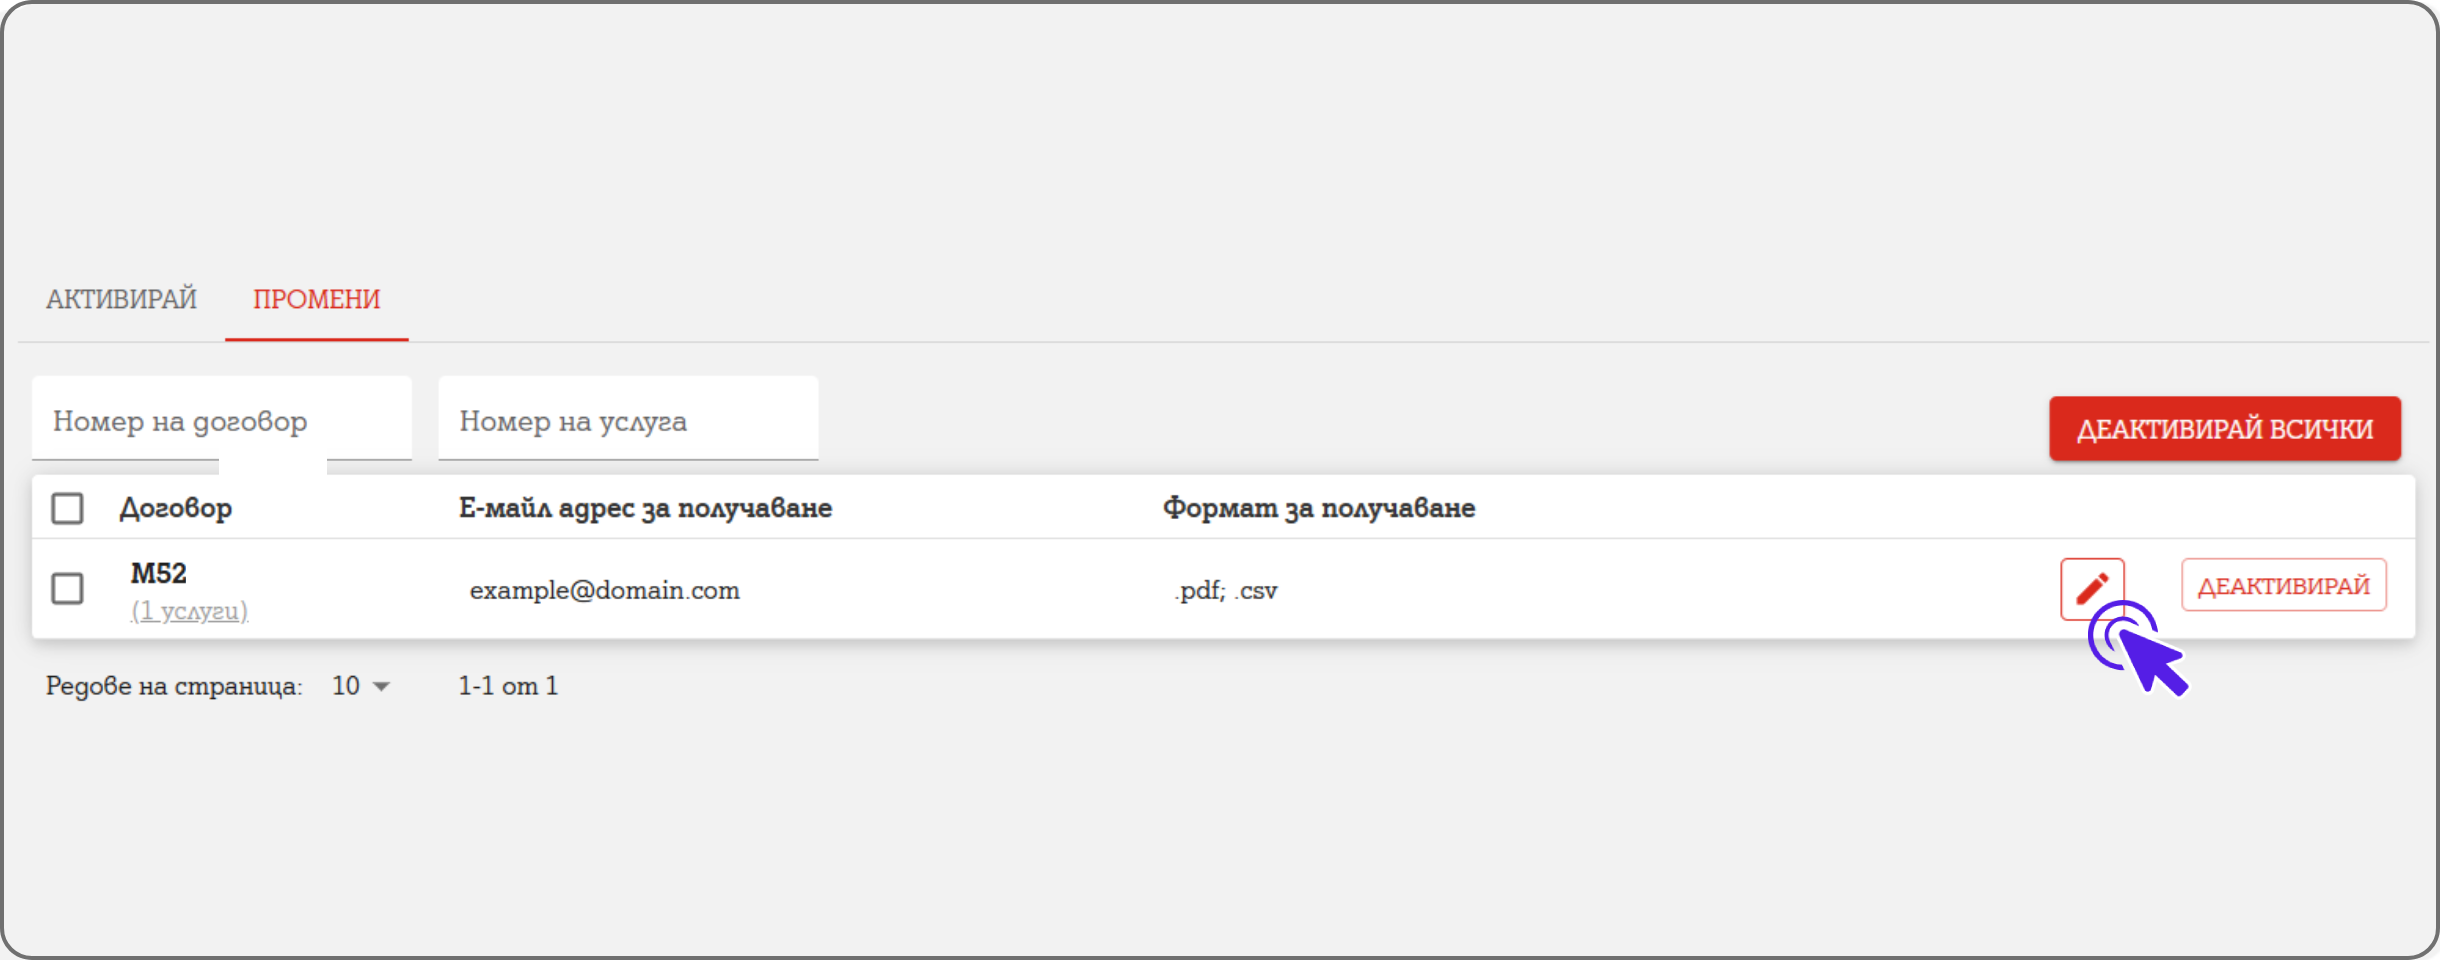Screen dimensions: 2440x960
Task: Click the 1-1 от 1 pagination text
Action: (x=508, y=686)
